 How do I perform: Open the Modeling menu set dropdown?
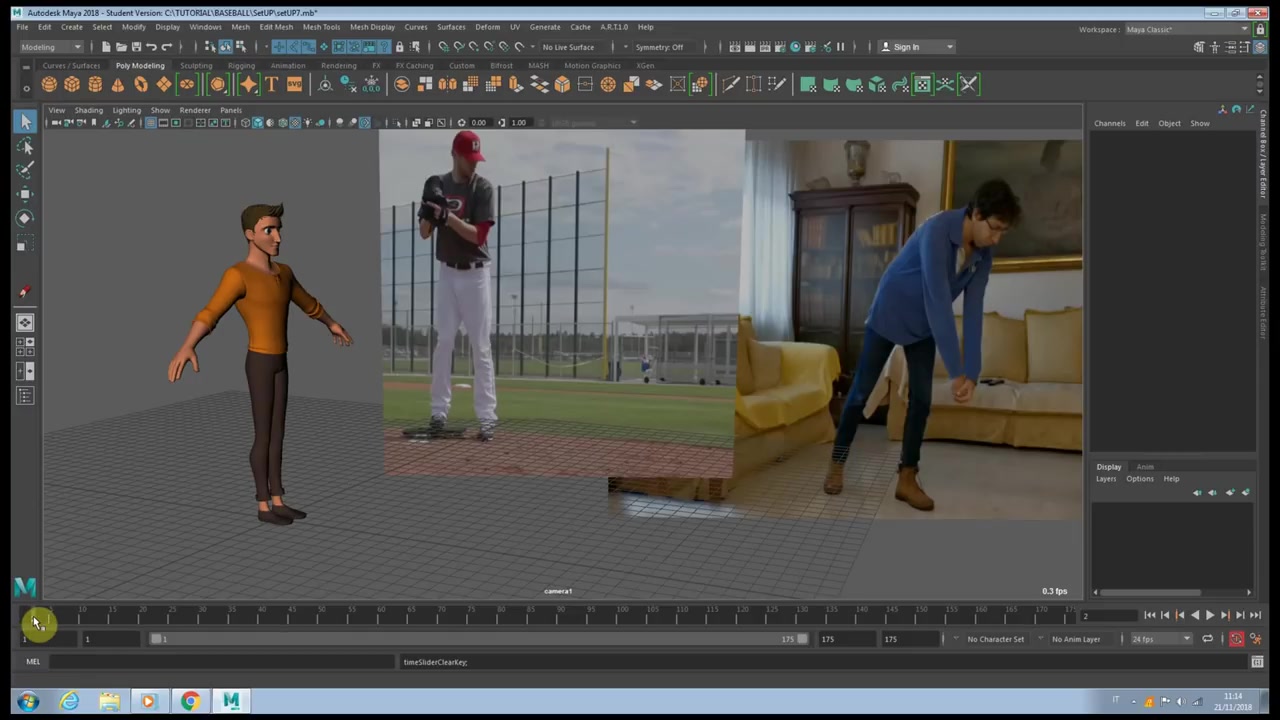[51, 47]
